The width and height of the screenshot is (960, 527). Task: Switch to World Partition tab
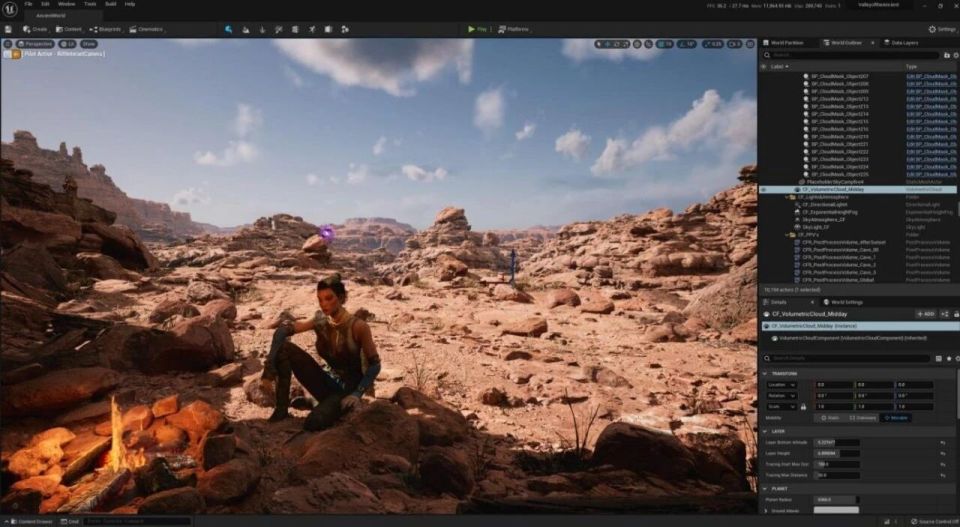[x=784, y=43]
